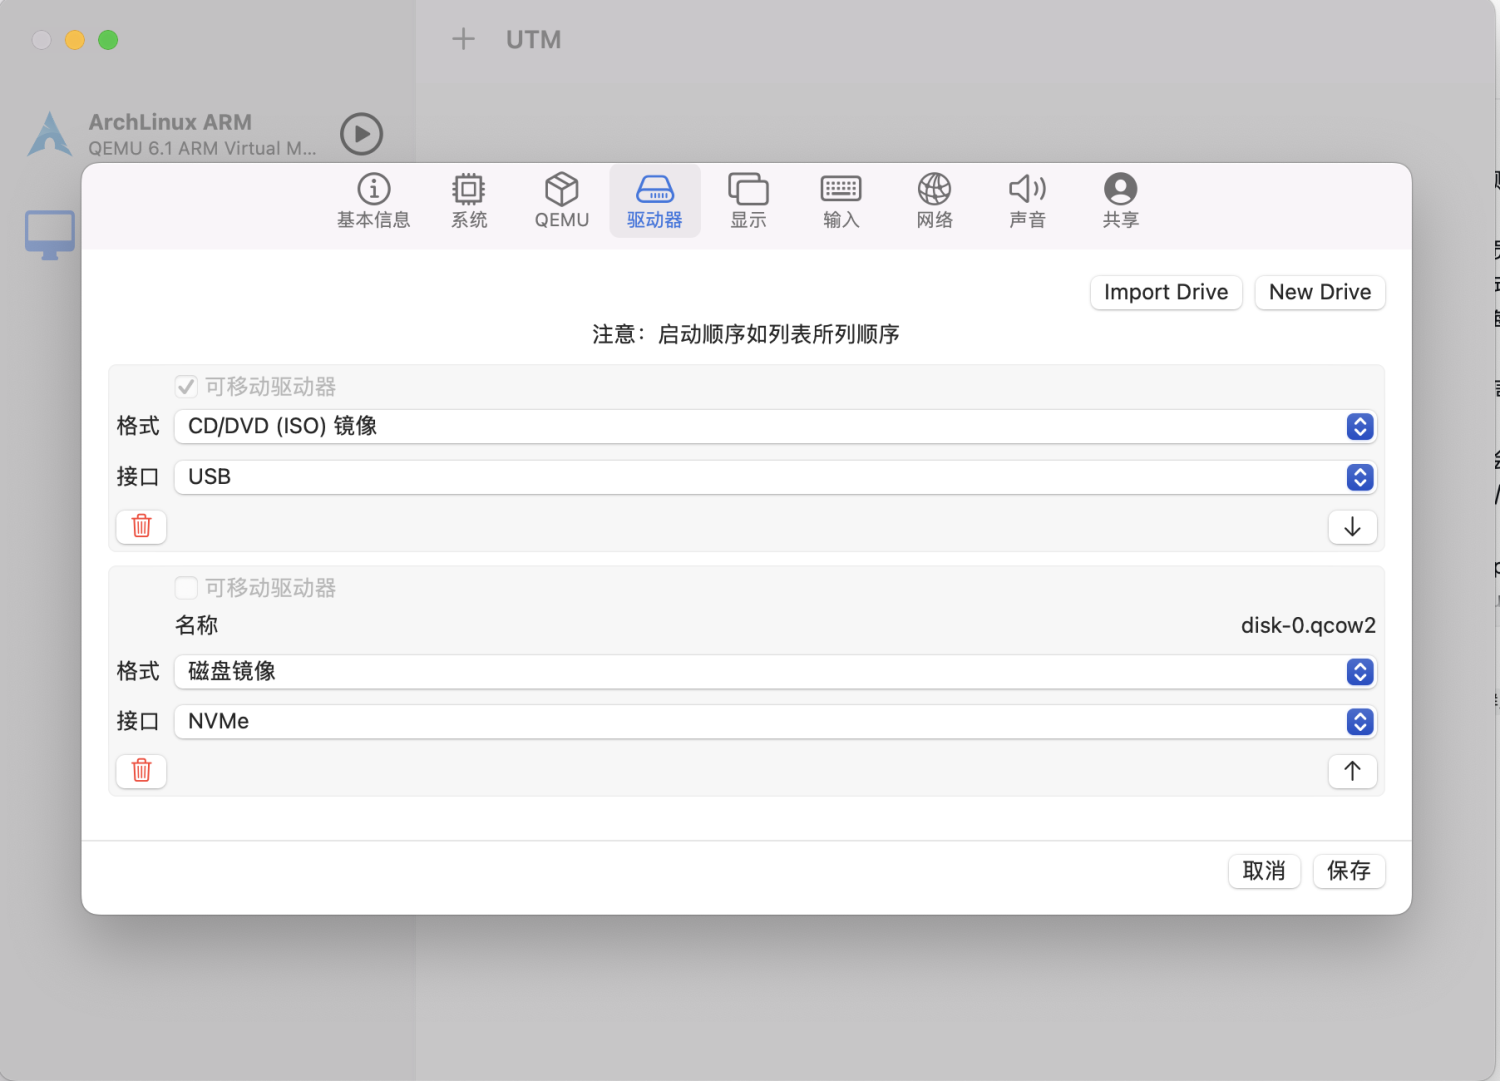This screenshot has height=1081, width=1500.
Task: Open the QEMU settings panel
Action: tap(561, 200)
